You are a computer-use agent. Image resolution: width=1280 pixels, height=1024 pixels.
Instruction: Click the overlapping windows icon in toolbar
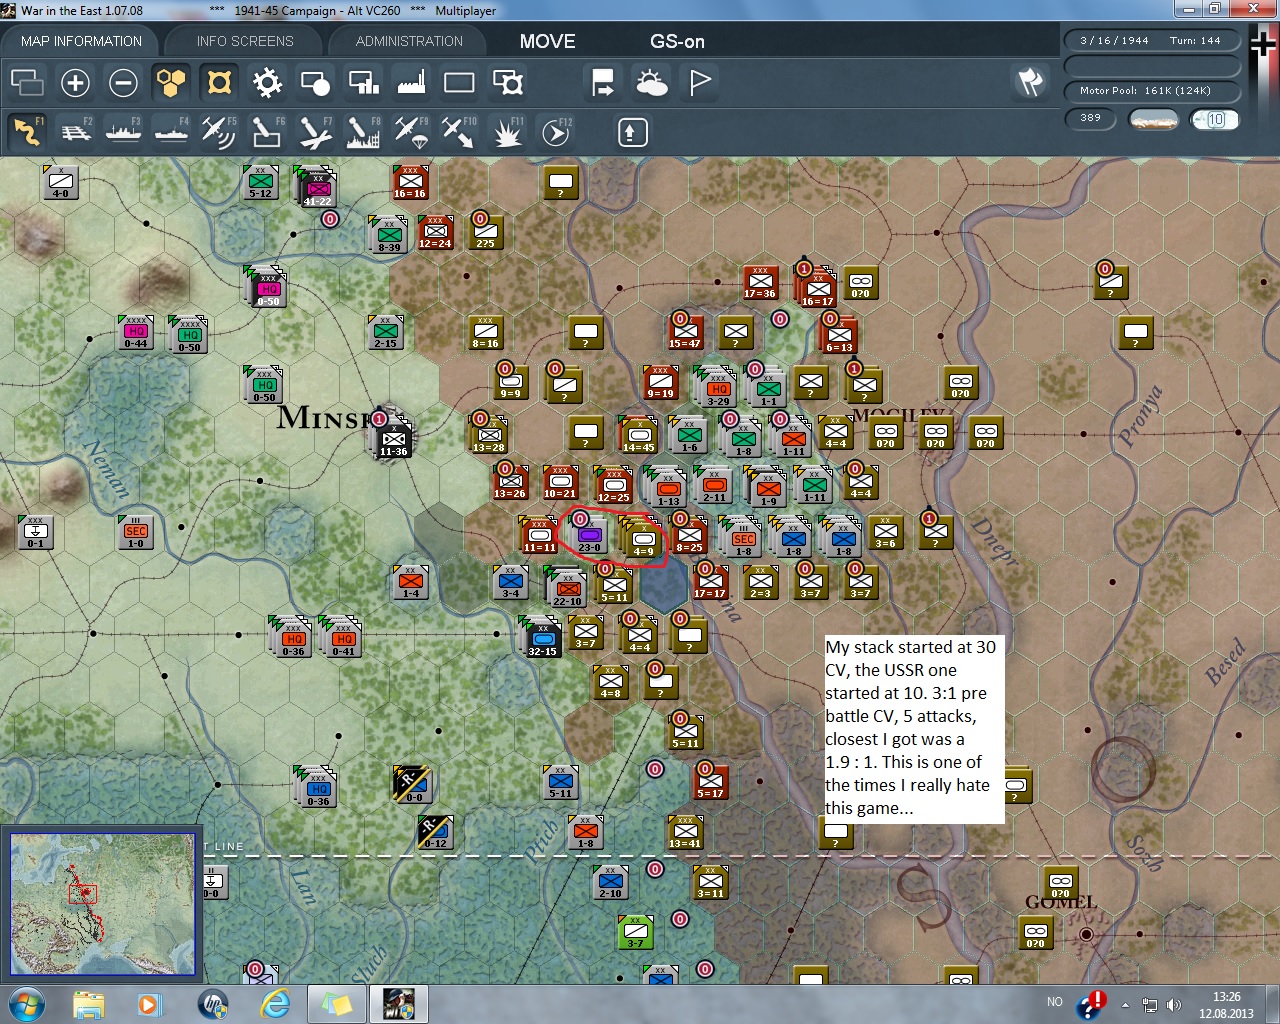click(27, 82)
